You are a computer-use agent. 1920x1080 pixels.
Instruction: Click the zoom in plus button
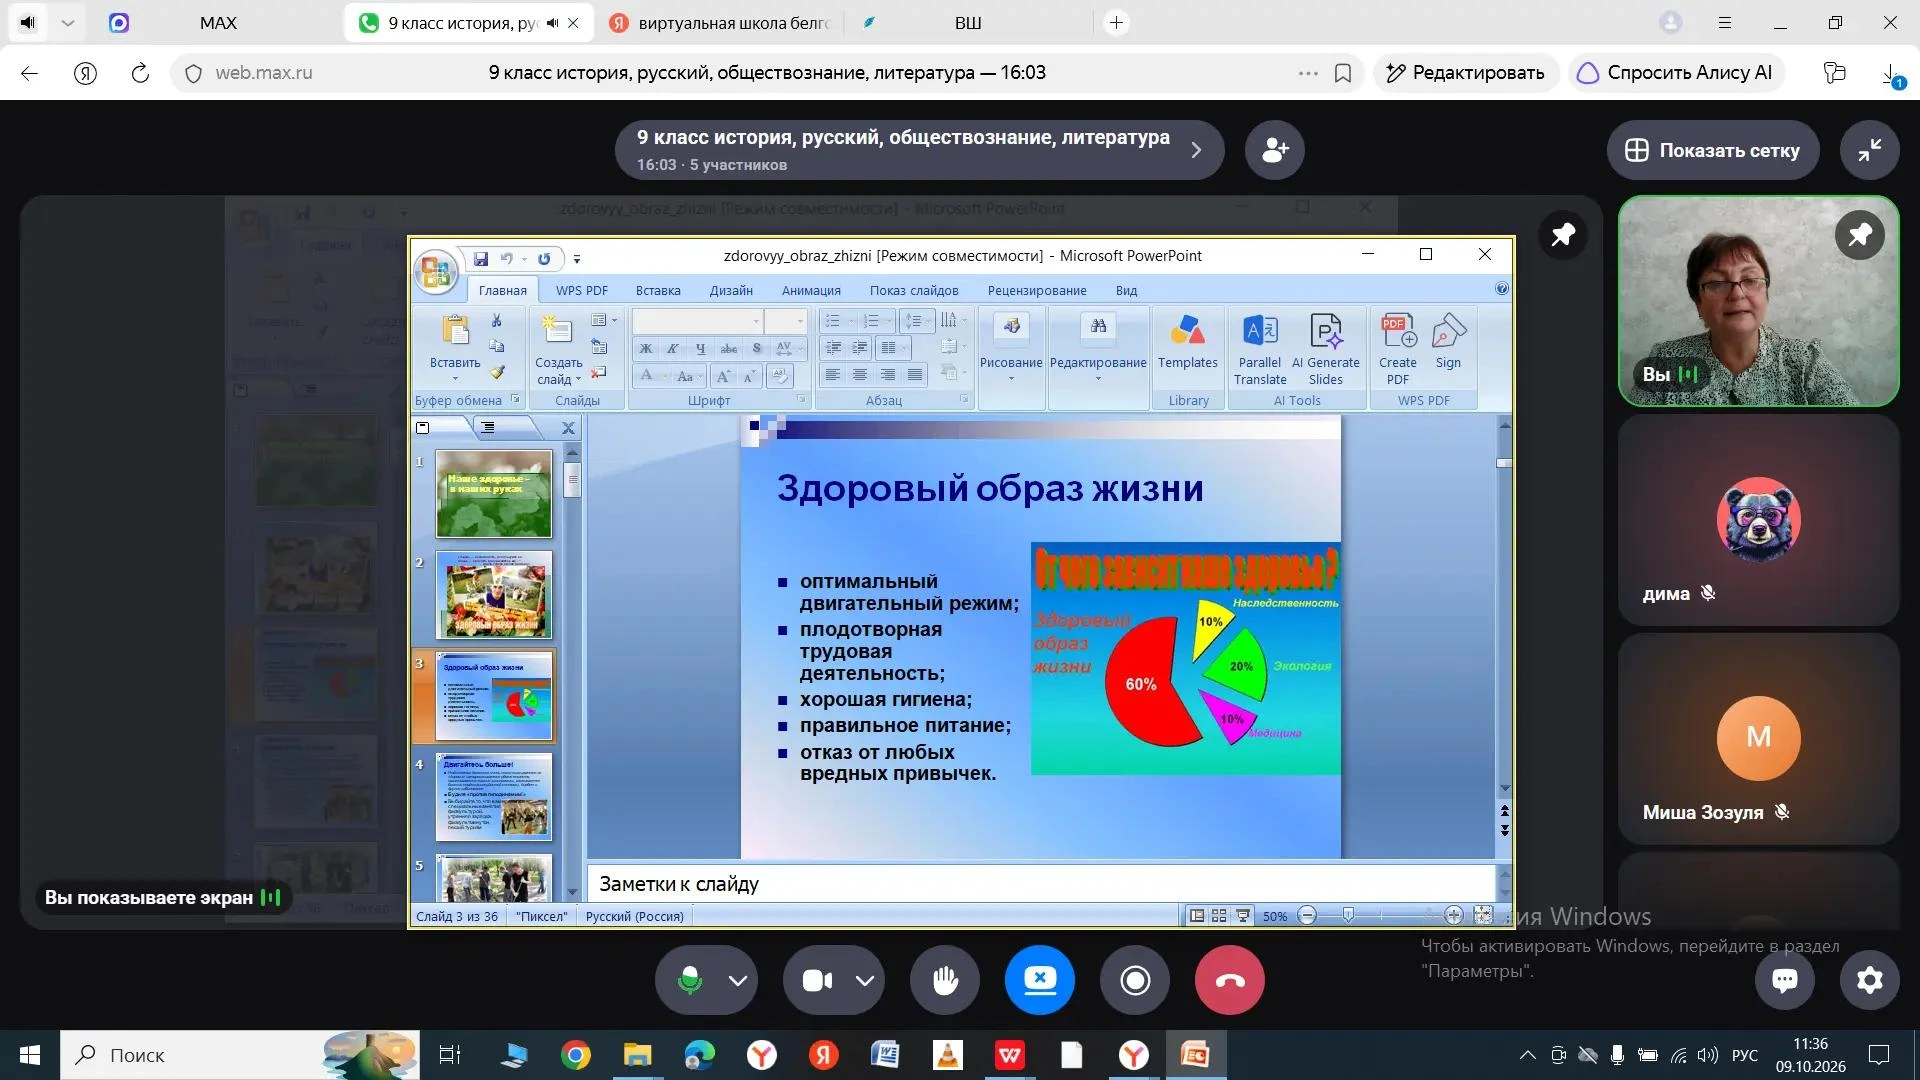[1454, 915]
